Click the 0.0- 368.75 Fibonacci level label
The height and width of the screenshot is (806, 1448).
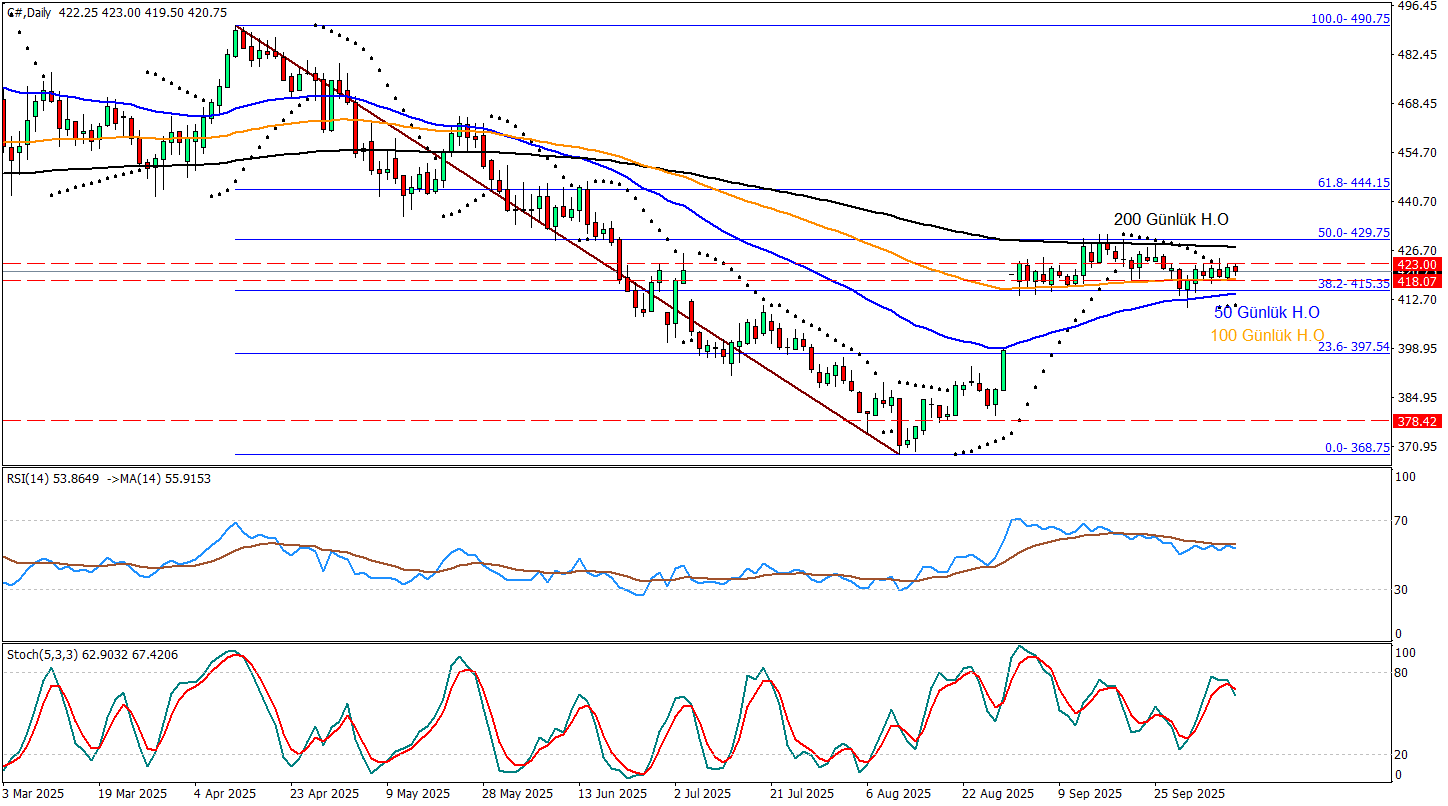coord(1357,448)
